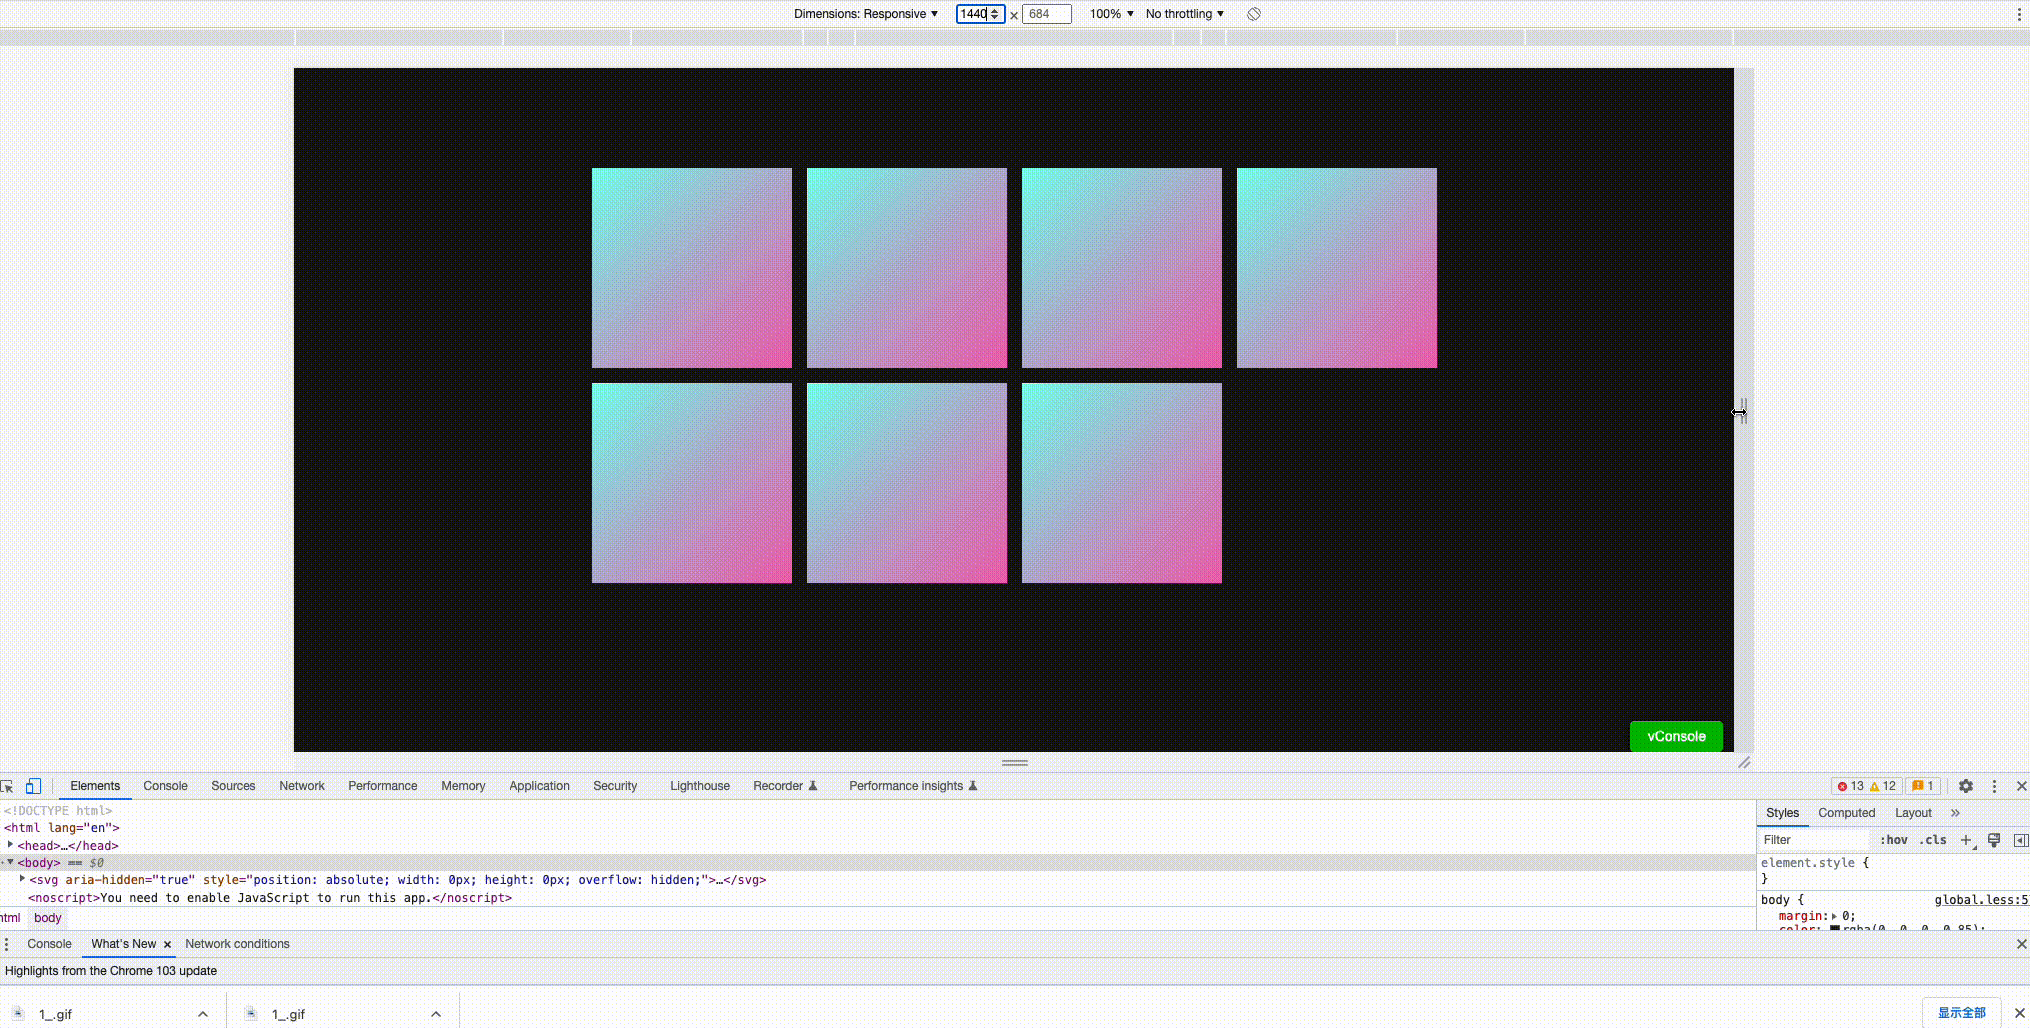The width and height of the screenshot is (2030, 1028).
Task: Close the downloads bar
Action: tap(2019, 1013)
